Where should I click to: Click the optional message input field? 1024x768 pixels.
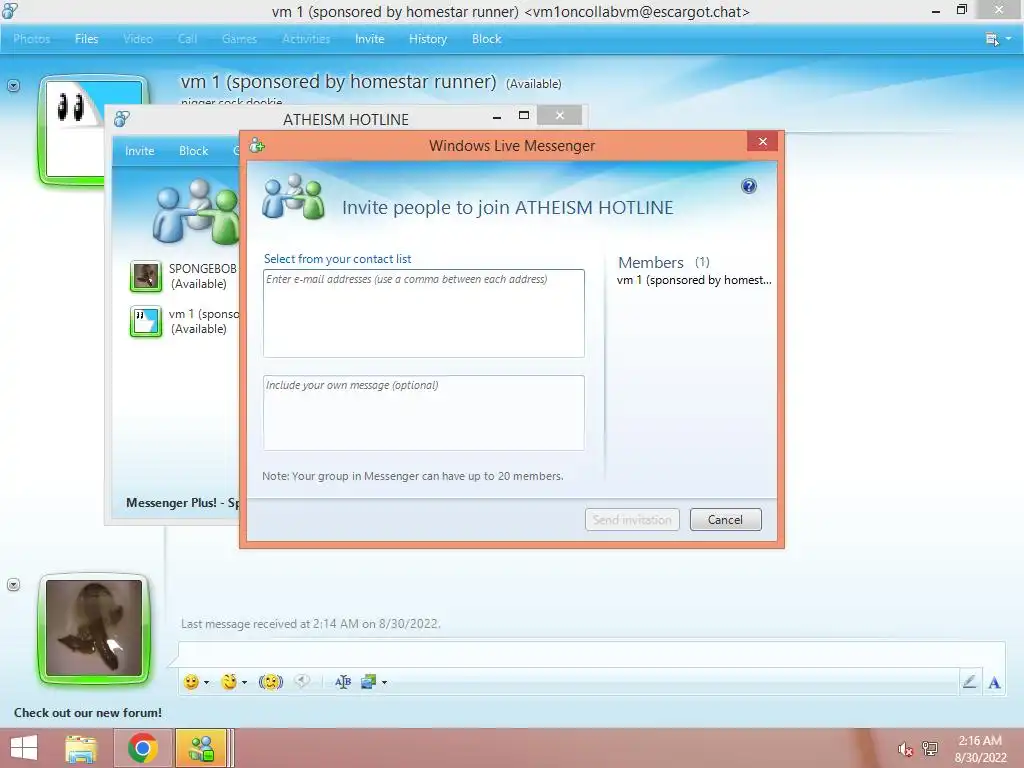click(x=424, y=413)
